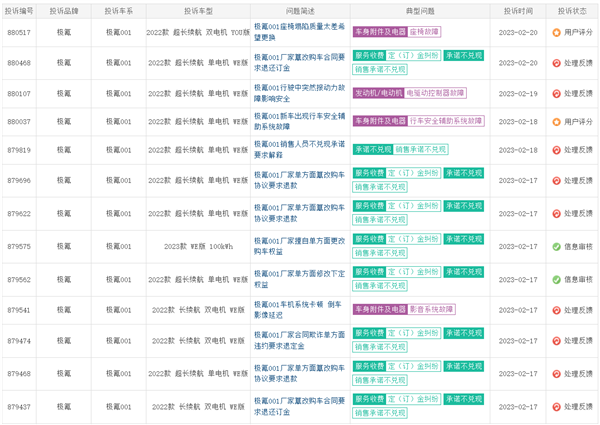Click complaint number 879819
The height and width of the screenshot is (425, 600).
click(19, 150)
